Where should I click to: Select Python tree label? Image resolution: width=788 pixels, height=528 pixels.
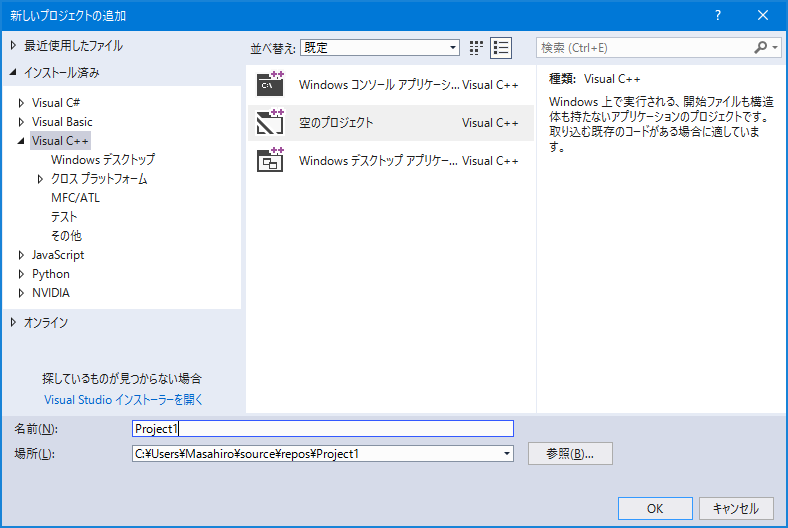coord(51,274)
